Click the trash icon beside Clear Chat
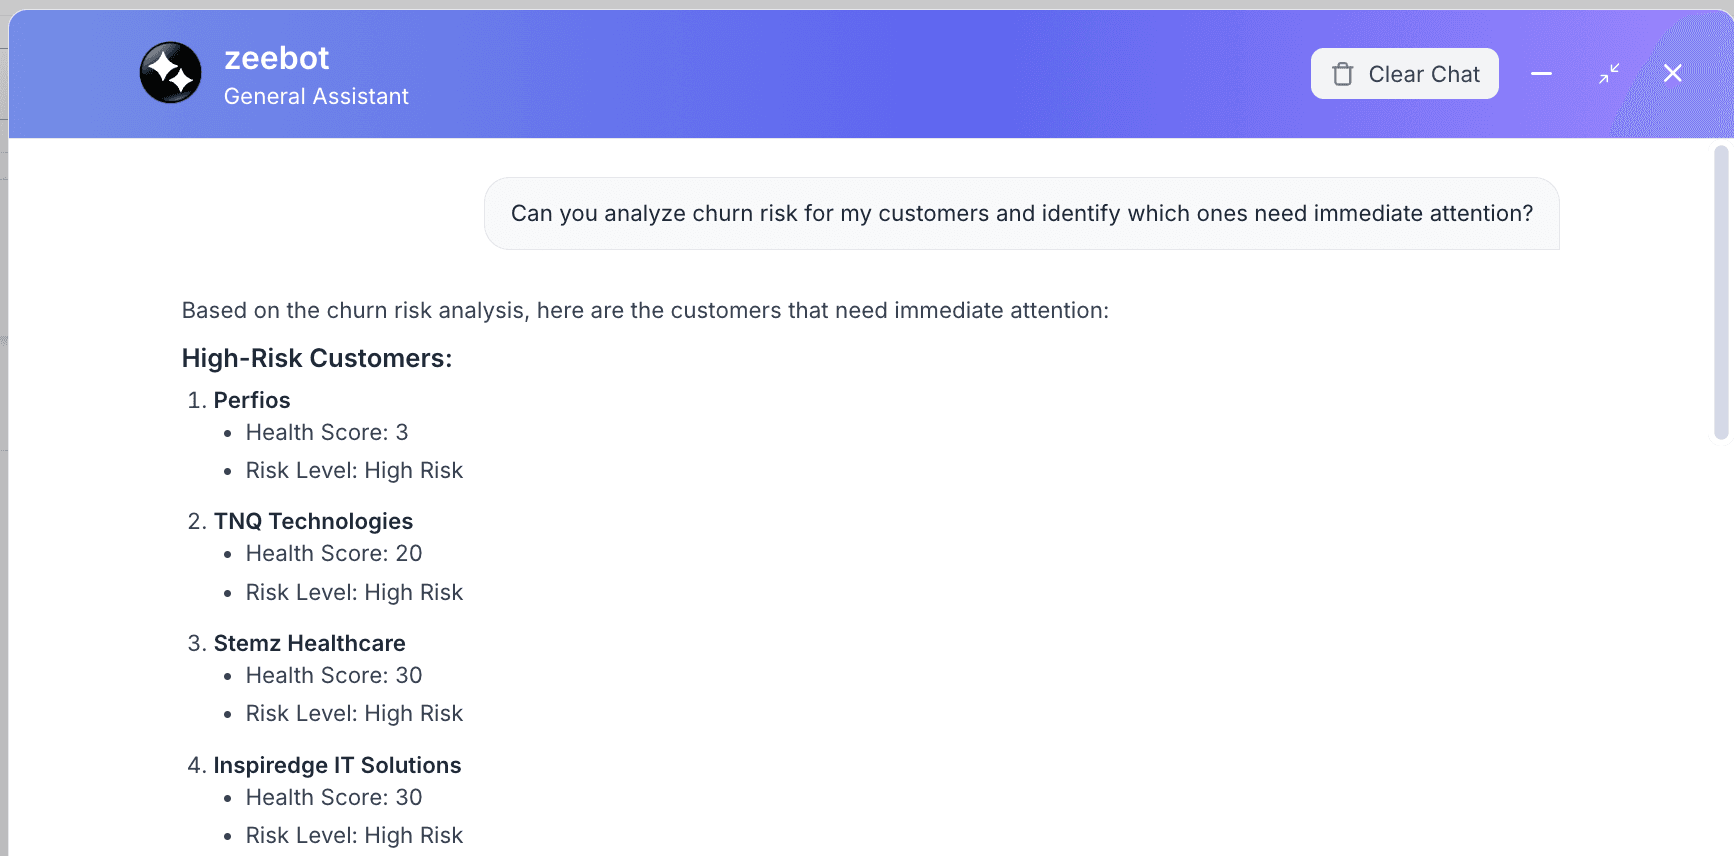 coord(1342,74)
